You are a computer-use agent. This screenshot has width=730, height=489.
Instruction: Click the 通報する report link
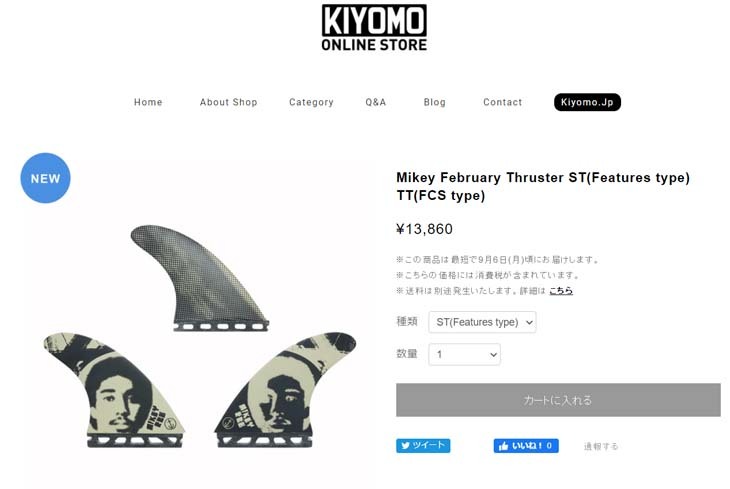click(601, 446)
